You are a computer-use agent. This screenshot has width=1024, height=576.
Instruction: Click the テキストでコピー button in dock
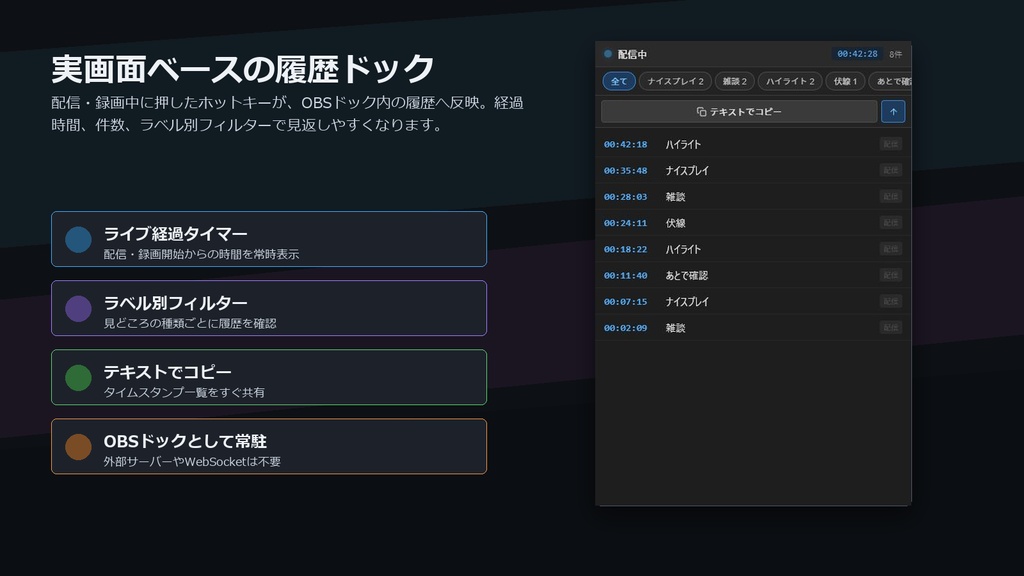click(x=739, y=112)
